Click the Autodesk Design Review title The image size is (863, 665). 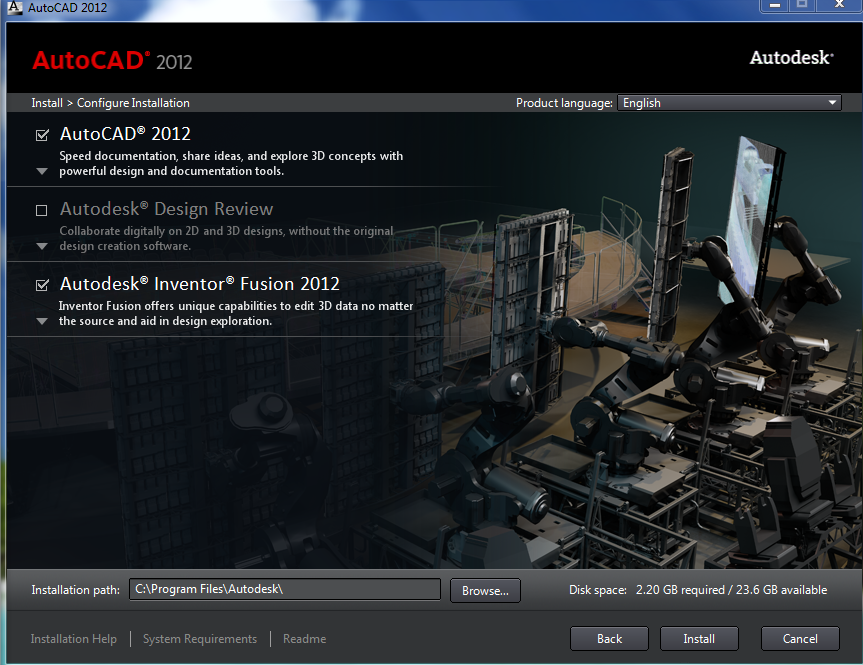(166, 209)
